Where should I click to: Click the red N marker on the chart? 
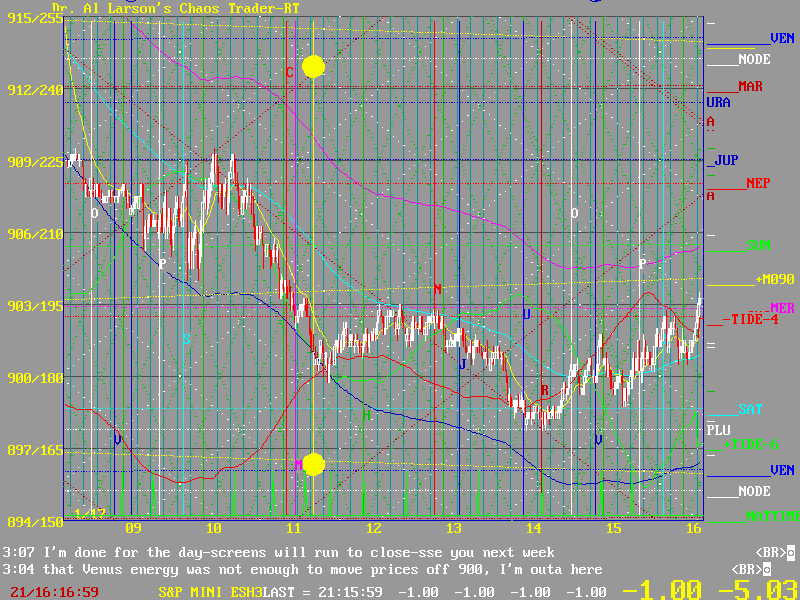click(437, 290)
